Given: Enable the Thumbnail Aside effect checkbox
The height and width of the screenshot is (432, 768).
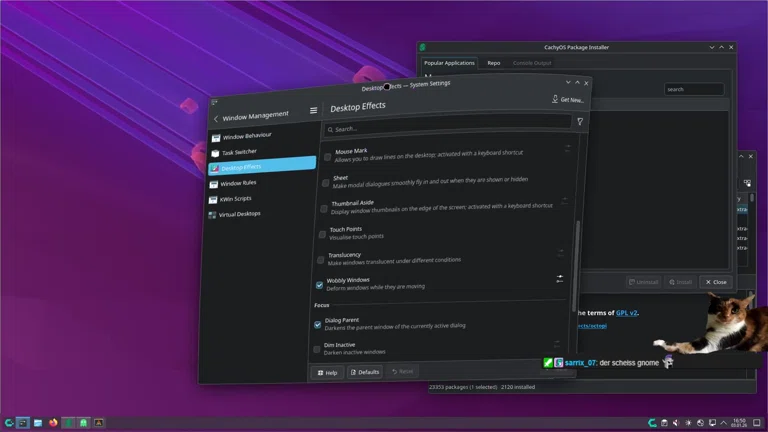Looking at the screenshot, I should tap(324, 209).
